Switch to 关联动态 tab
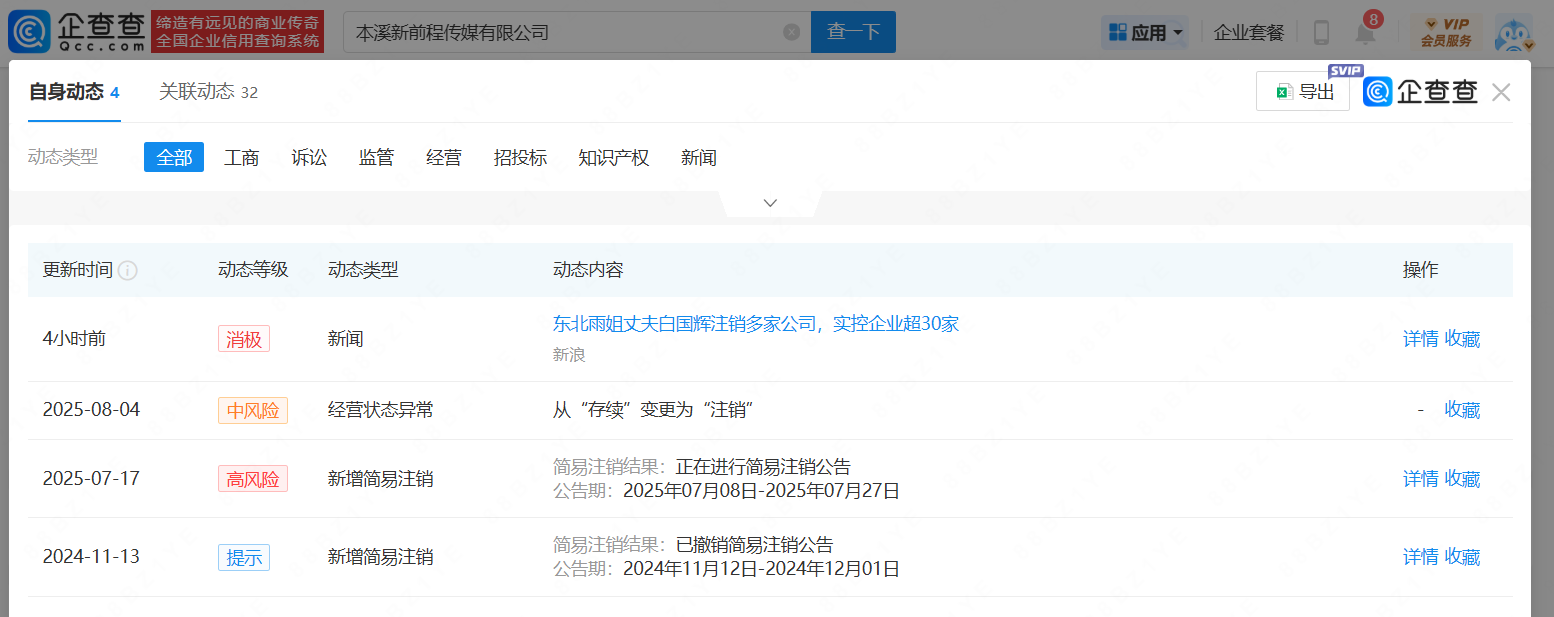1554x617 pixels. [208, 92]
